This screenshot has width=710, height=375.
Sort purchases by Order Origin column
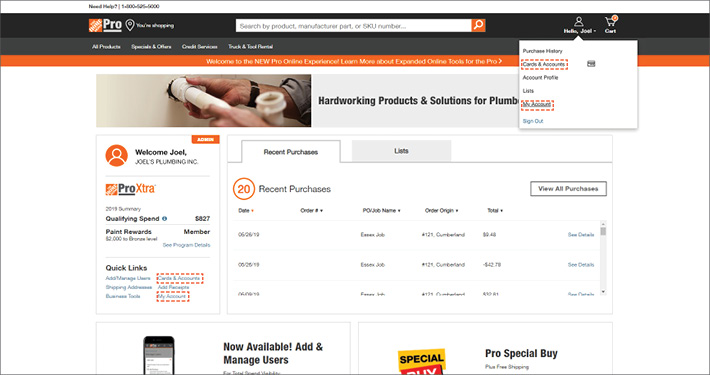pyautogui.click(x=441, y=211)
